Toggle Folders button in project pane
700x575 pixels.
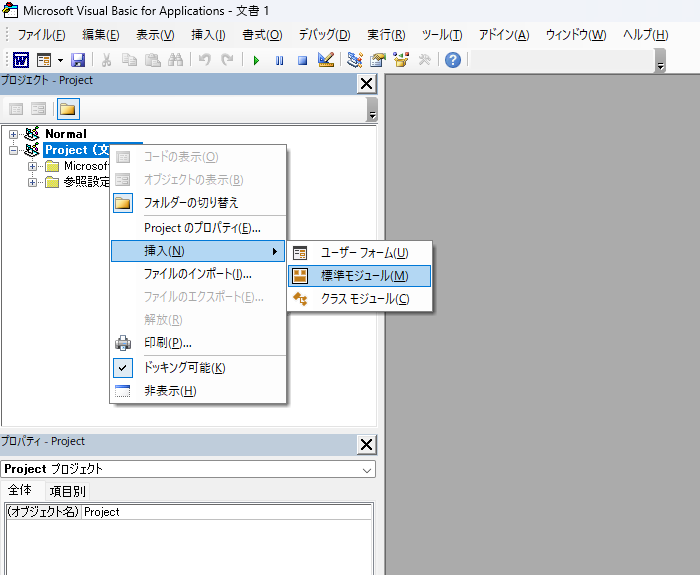[x=68, y=109]
